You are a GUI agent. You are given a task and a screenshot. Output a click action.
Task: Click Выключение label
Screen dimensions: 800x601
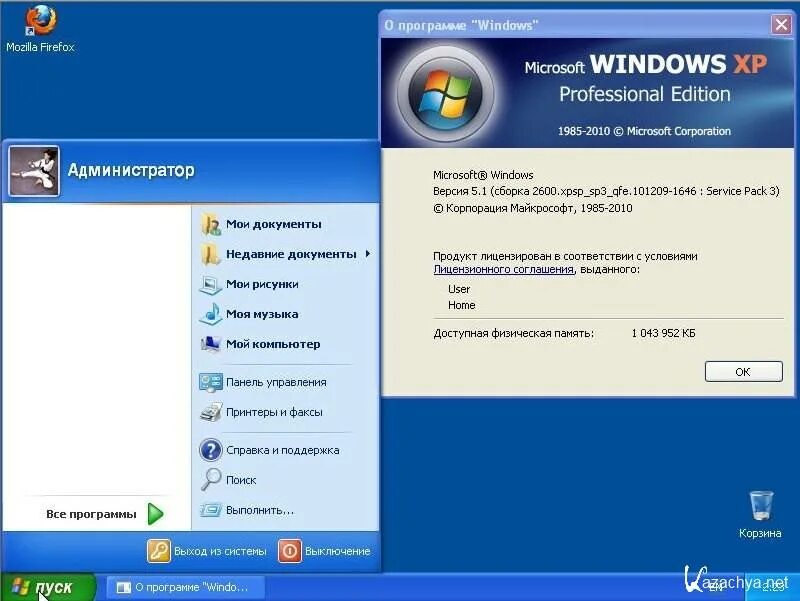[x=337, y=552]
